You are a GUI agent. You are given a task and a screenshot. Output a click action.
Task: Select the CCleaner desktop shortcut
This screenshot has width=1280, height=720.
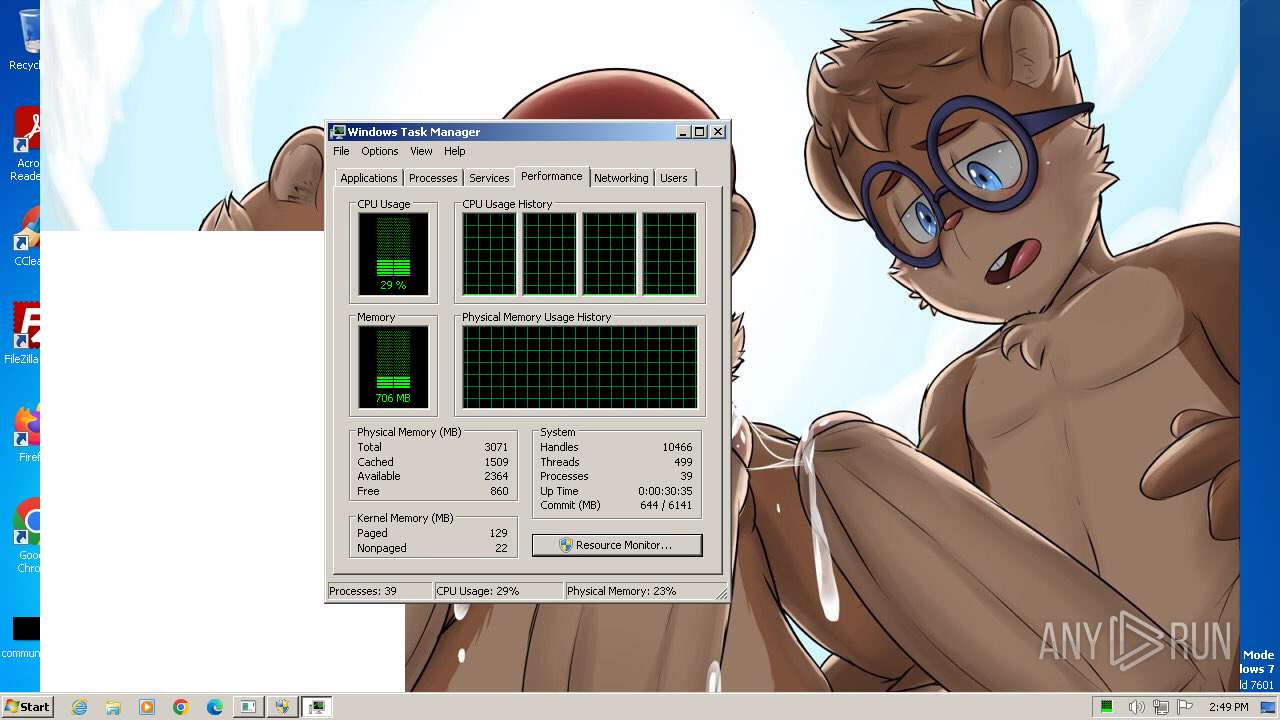[25, 236]
